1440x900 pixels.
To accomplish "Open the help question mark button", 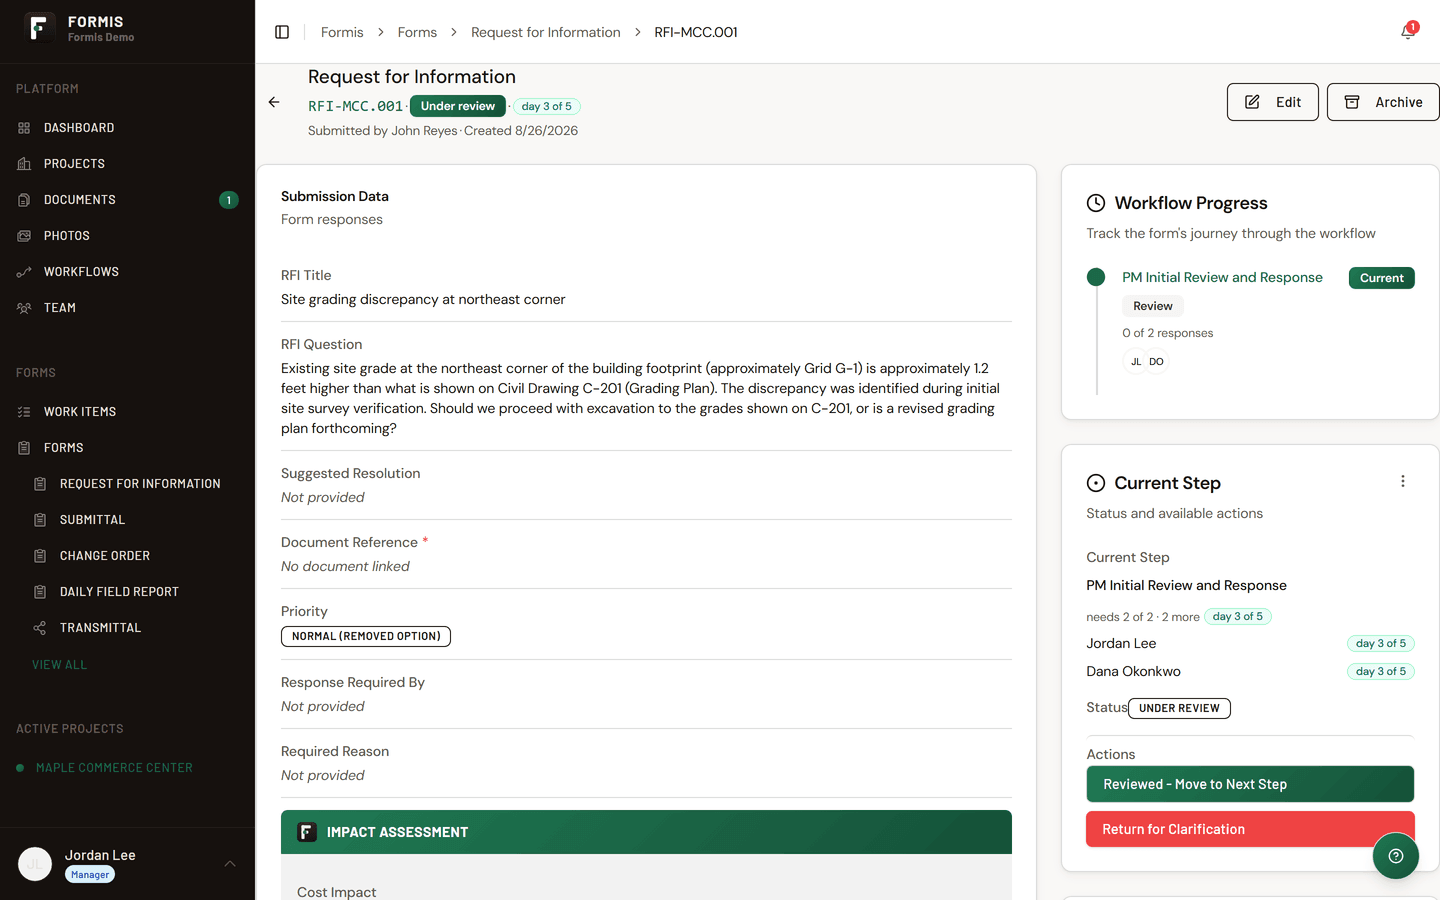I will pyautogui.click(x=1396, y=856).
